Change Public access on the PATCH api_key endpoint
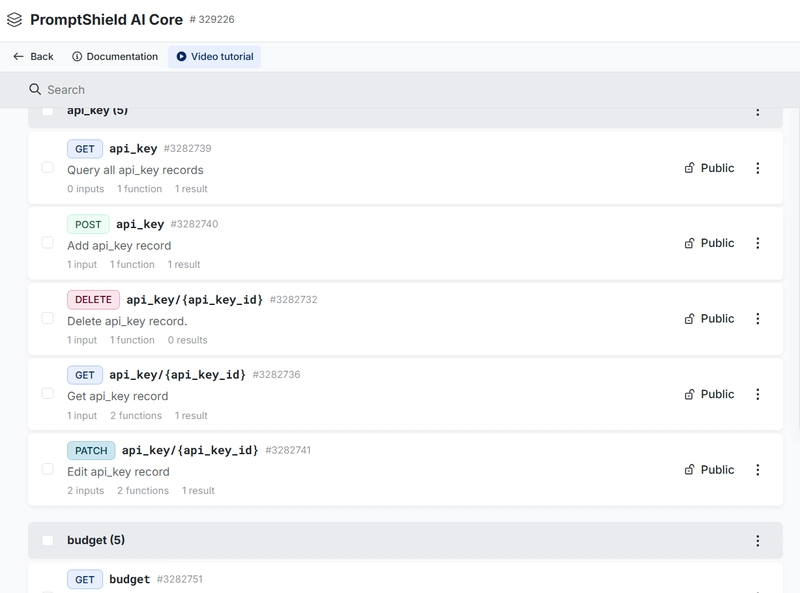 click(x=709, y=470)
